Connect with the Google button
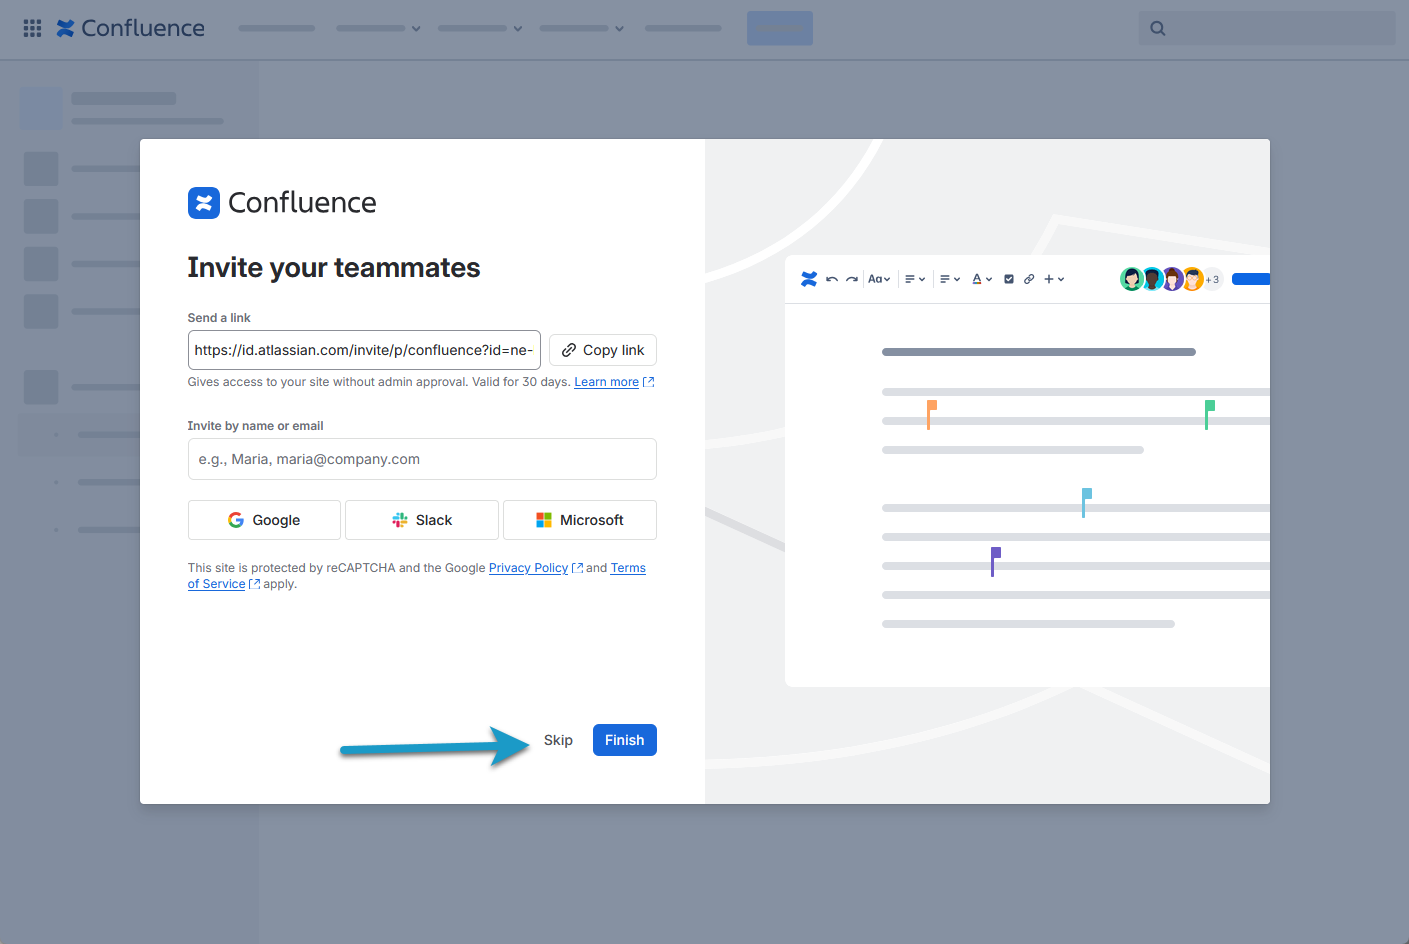1409x944 pixels. point(264,520)
